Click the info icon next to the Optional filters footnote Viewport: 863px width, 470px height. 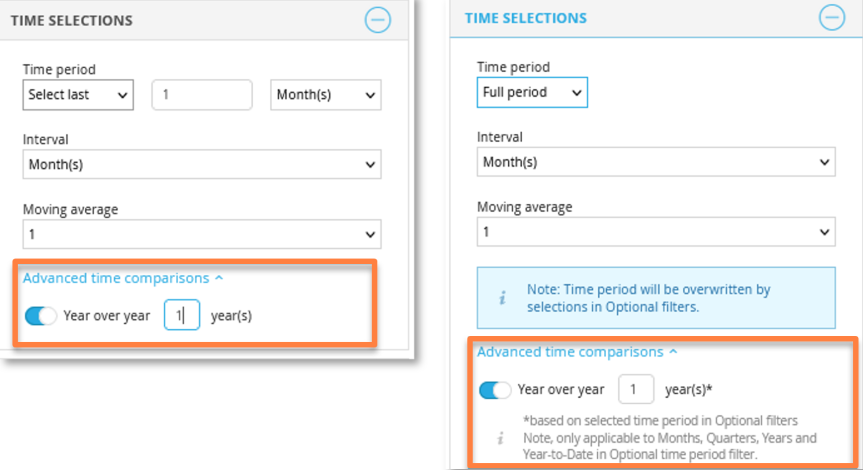(500, 438)
